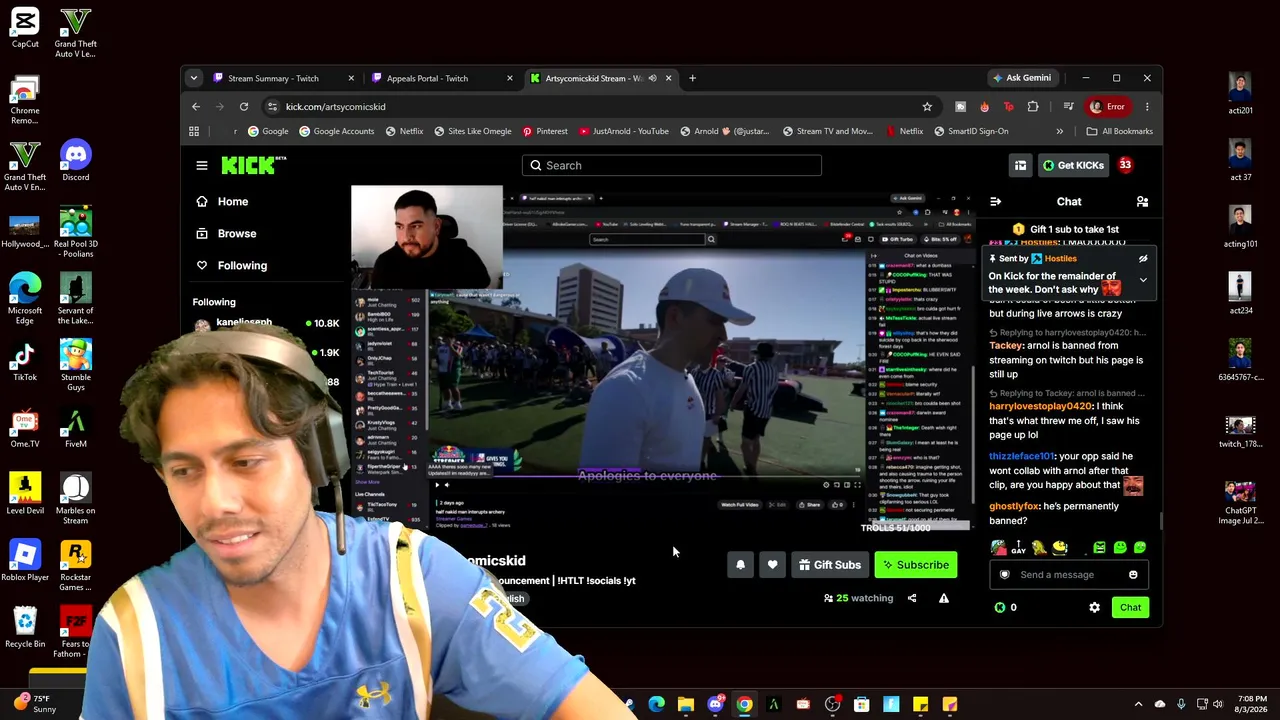Viewport: 1280px width, 720px height.
Task: Expand hidden bookmarks chevron
Action: click(x=1060, y=131)
